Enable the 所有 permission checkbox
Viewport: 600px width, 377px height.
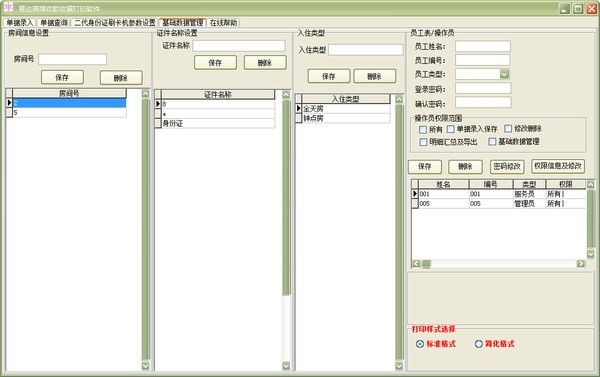[423, 129]
